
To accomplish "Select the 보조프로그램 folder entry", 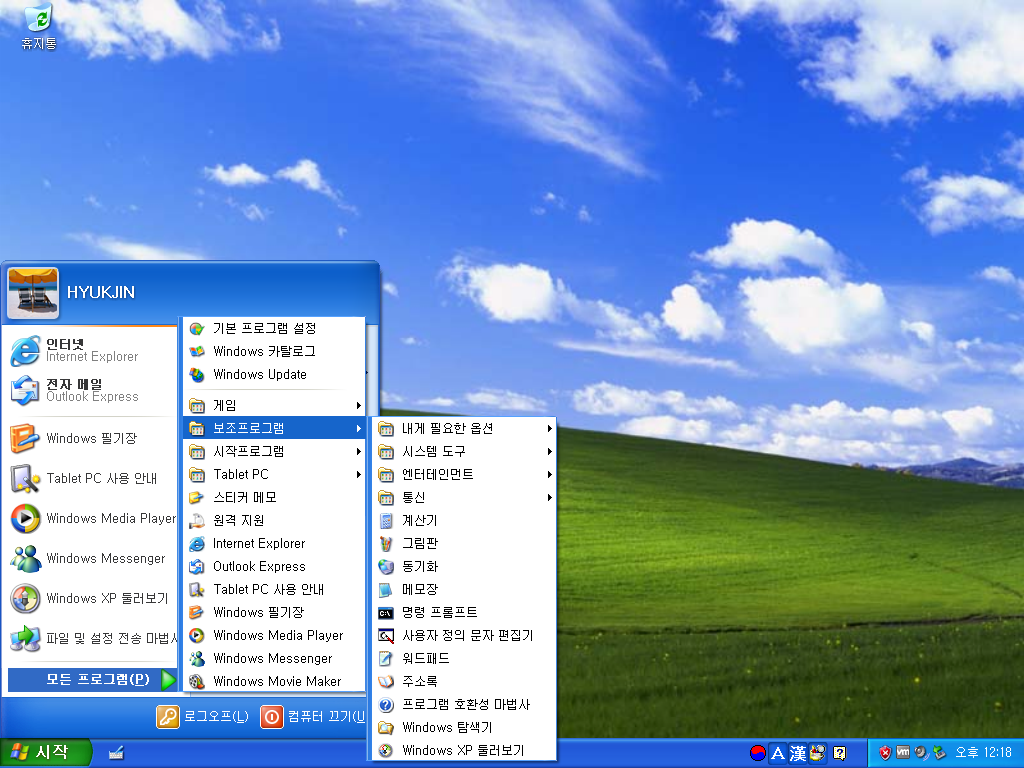I will pyautogui.click(x=274, y=428).
